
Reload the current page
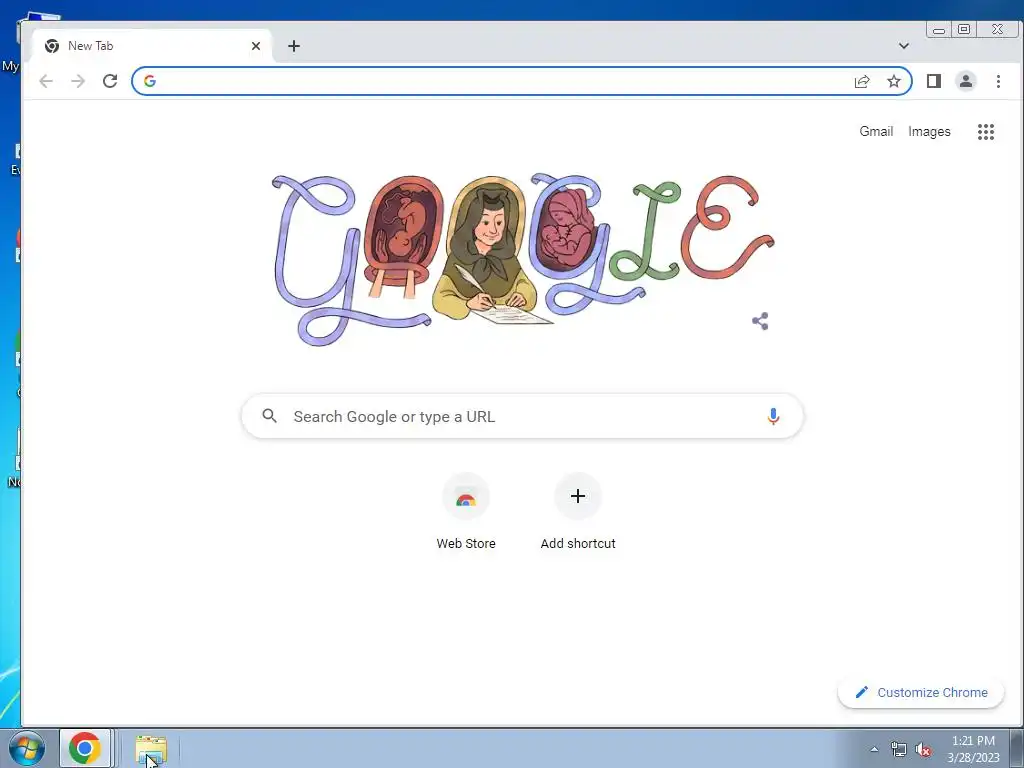(110, 81)
